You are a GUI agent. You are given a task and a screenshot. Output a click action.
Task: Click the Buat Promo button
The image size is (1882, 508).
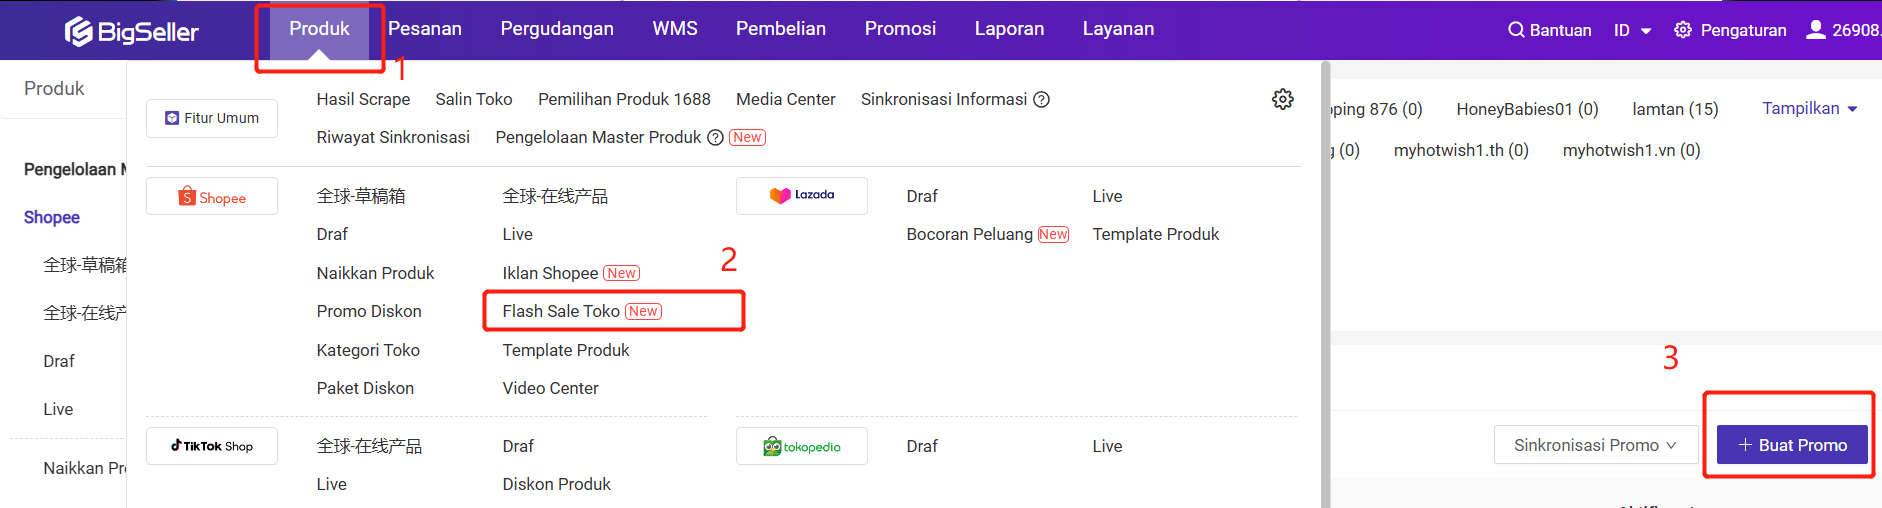point(1792,445)
